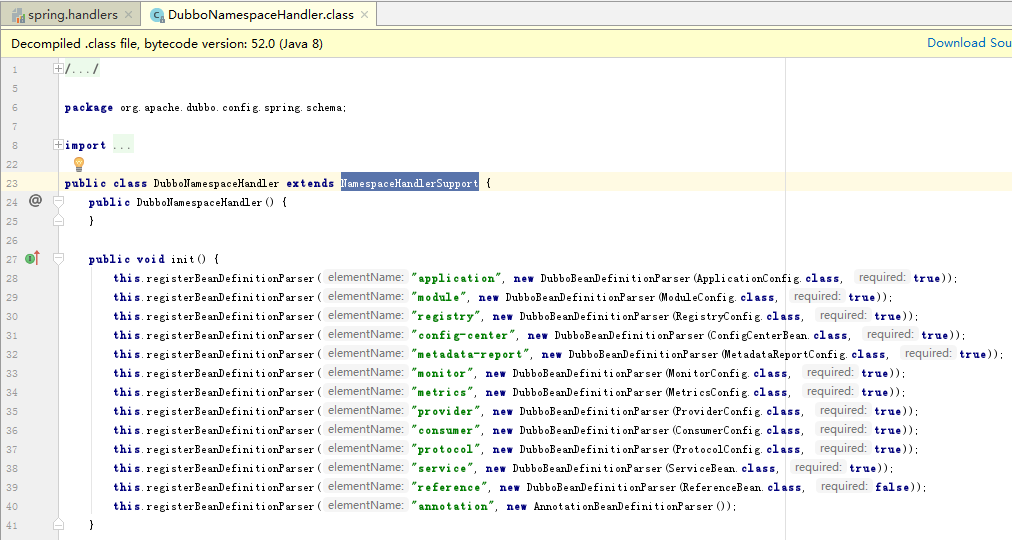The height and width of the screenshot is (540, 1012).
Task: Click MetadataReportConfig.class on line 32
Action: click(805, 354)
